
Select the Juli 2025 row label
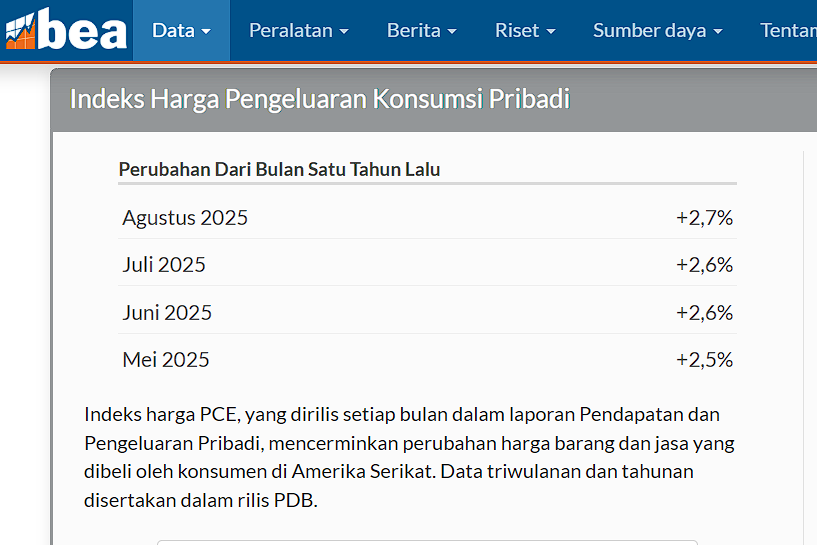pos(164,265)
